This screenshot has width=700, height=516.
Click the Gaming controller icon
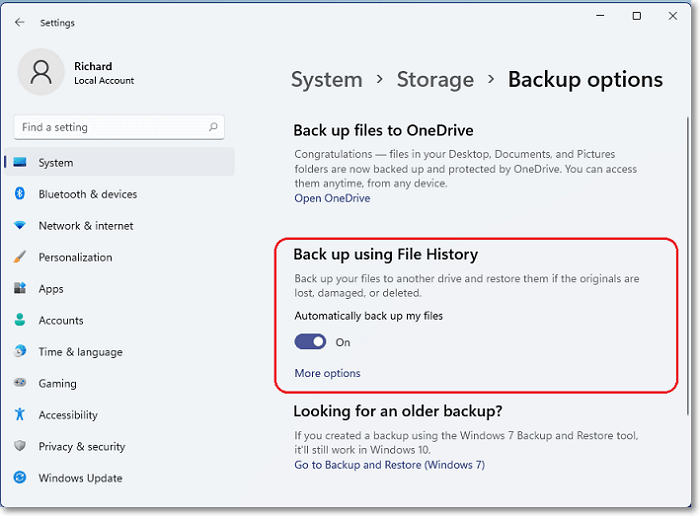20,383
